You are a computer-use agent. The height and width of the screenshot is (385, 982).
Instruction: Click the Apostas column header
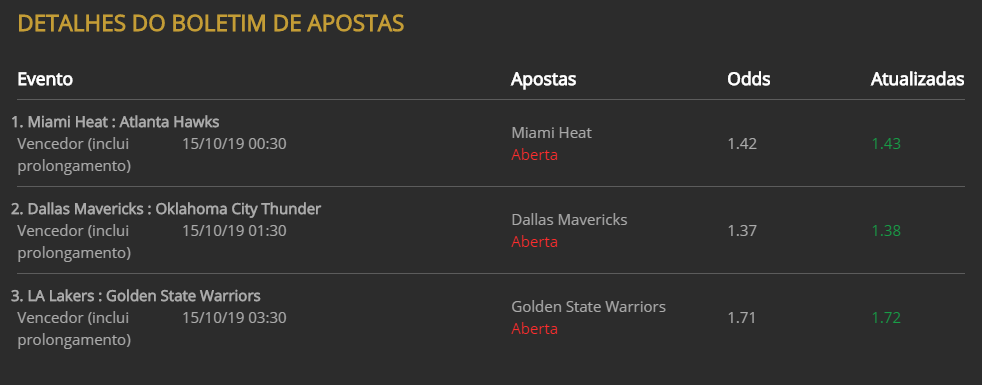click(544, 80)
